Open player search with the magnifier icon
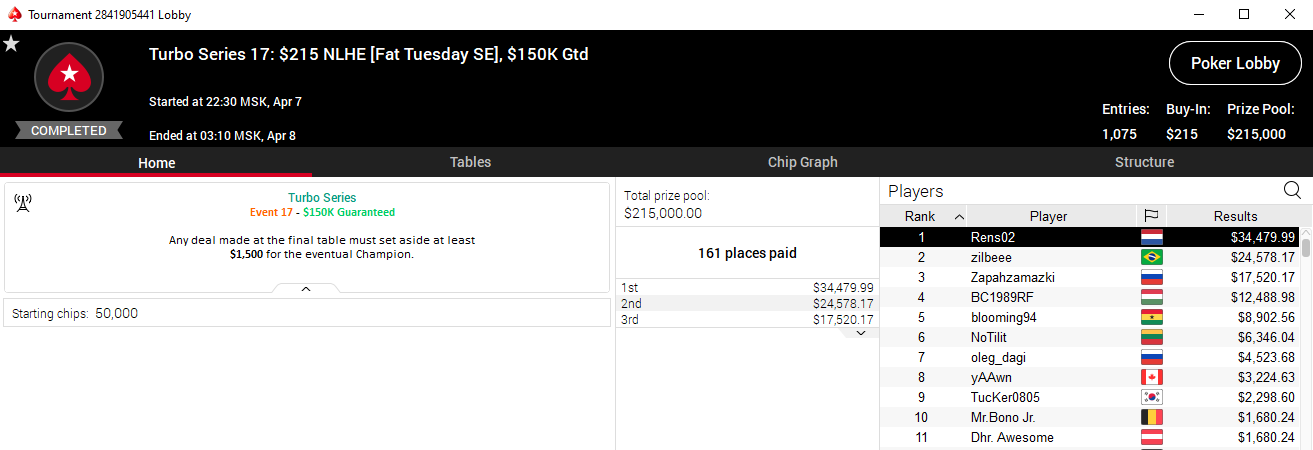The image size is (1313, 450). pyautogui.click(x=1292, y=190)
